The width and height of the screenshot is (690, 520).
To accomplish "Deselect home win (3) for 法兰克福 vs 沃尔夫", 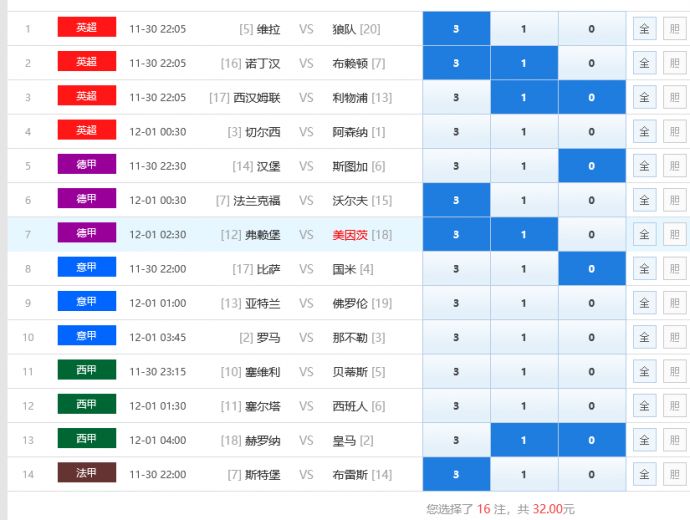I will 456,200.
